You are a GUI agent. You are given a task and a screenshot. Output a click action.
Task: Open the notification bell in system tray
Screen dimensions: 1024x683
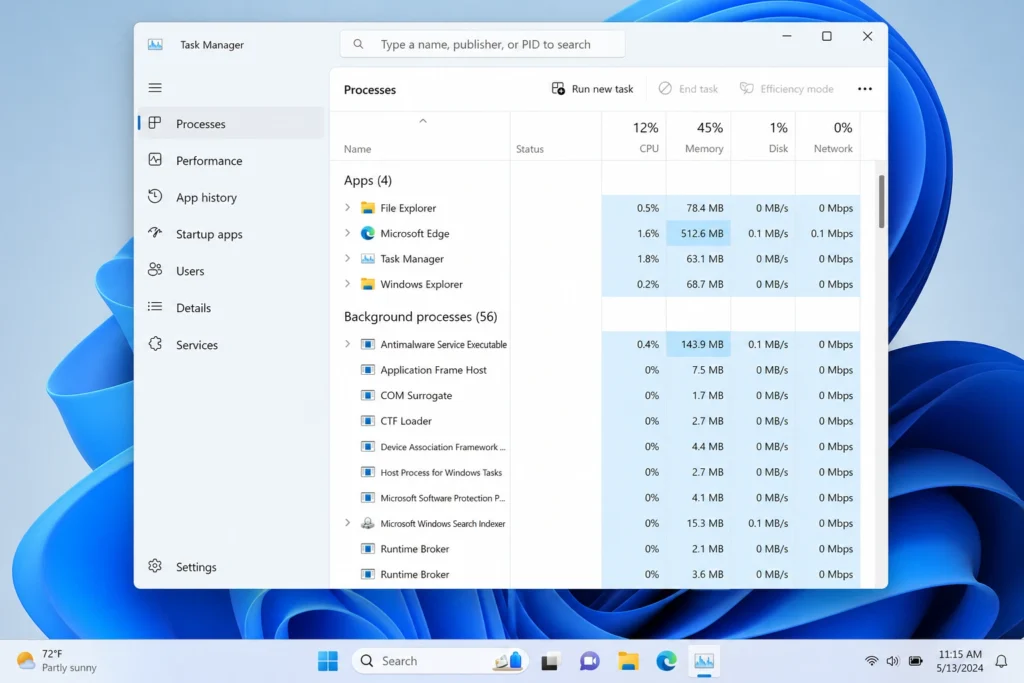[x=1001, y=661]
